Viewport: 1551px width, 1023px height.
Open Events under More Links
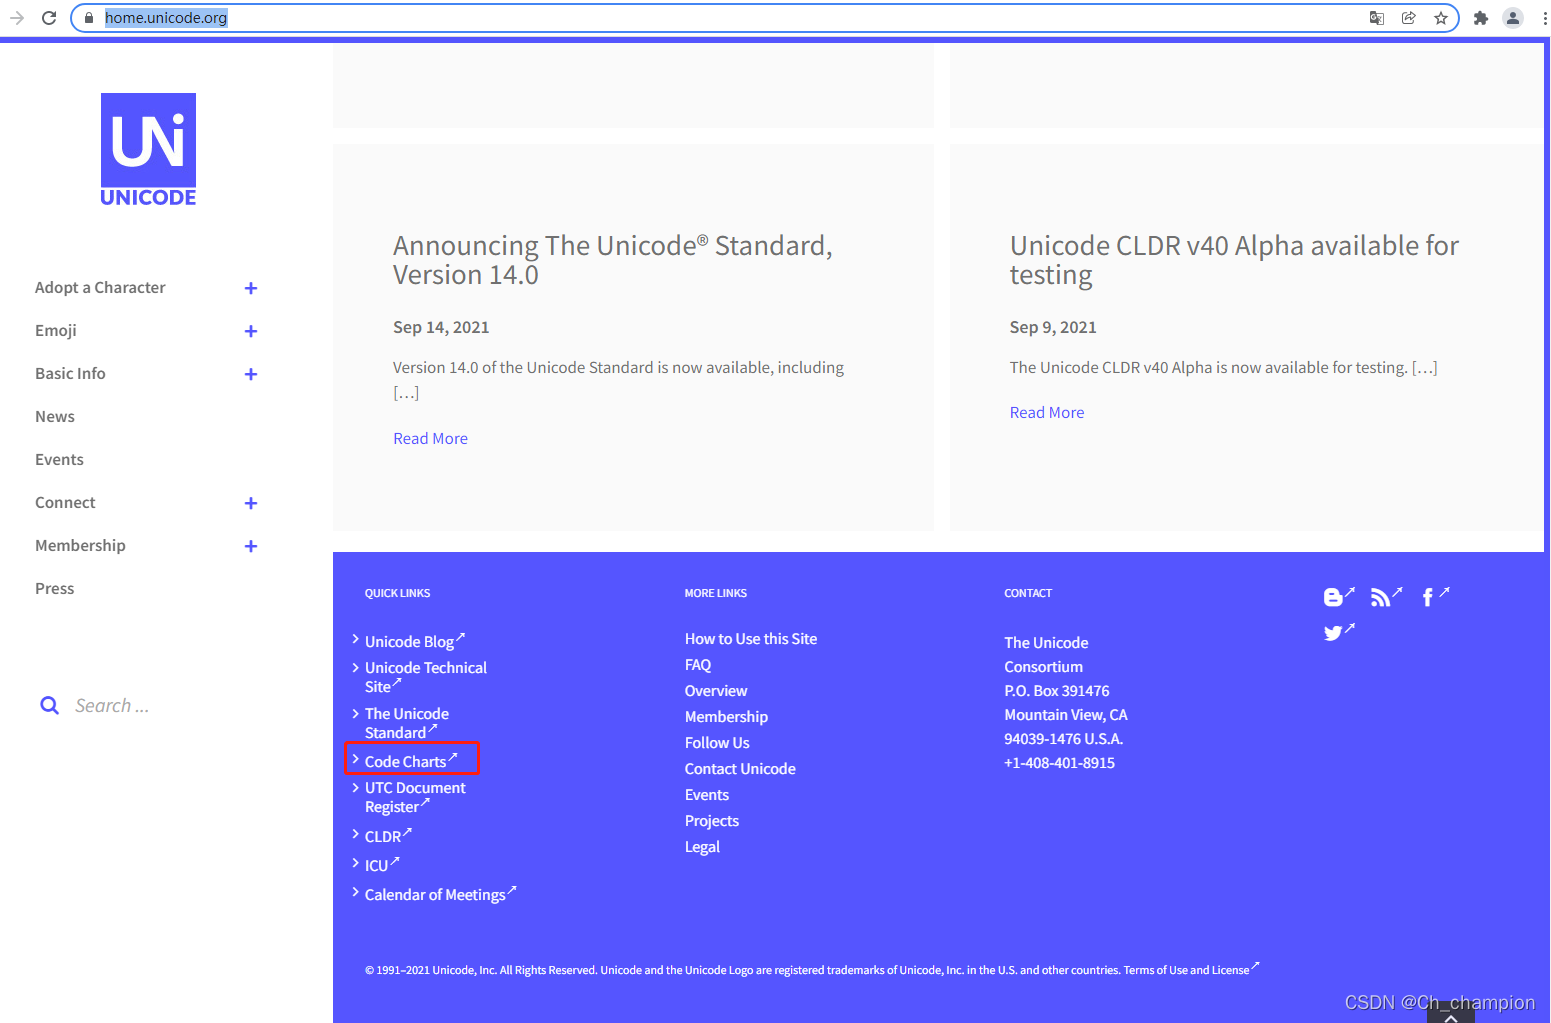707,795
